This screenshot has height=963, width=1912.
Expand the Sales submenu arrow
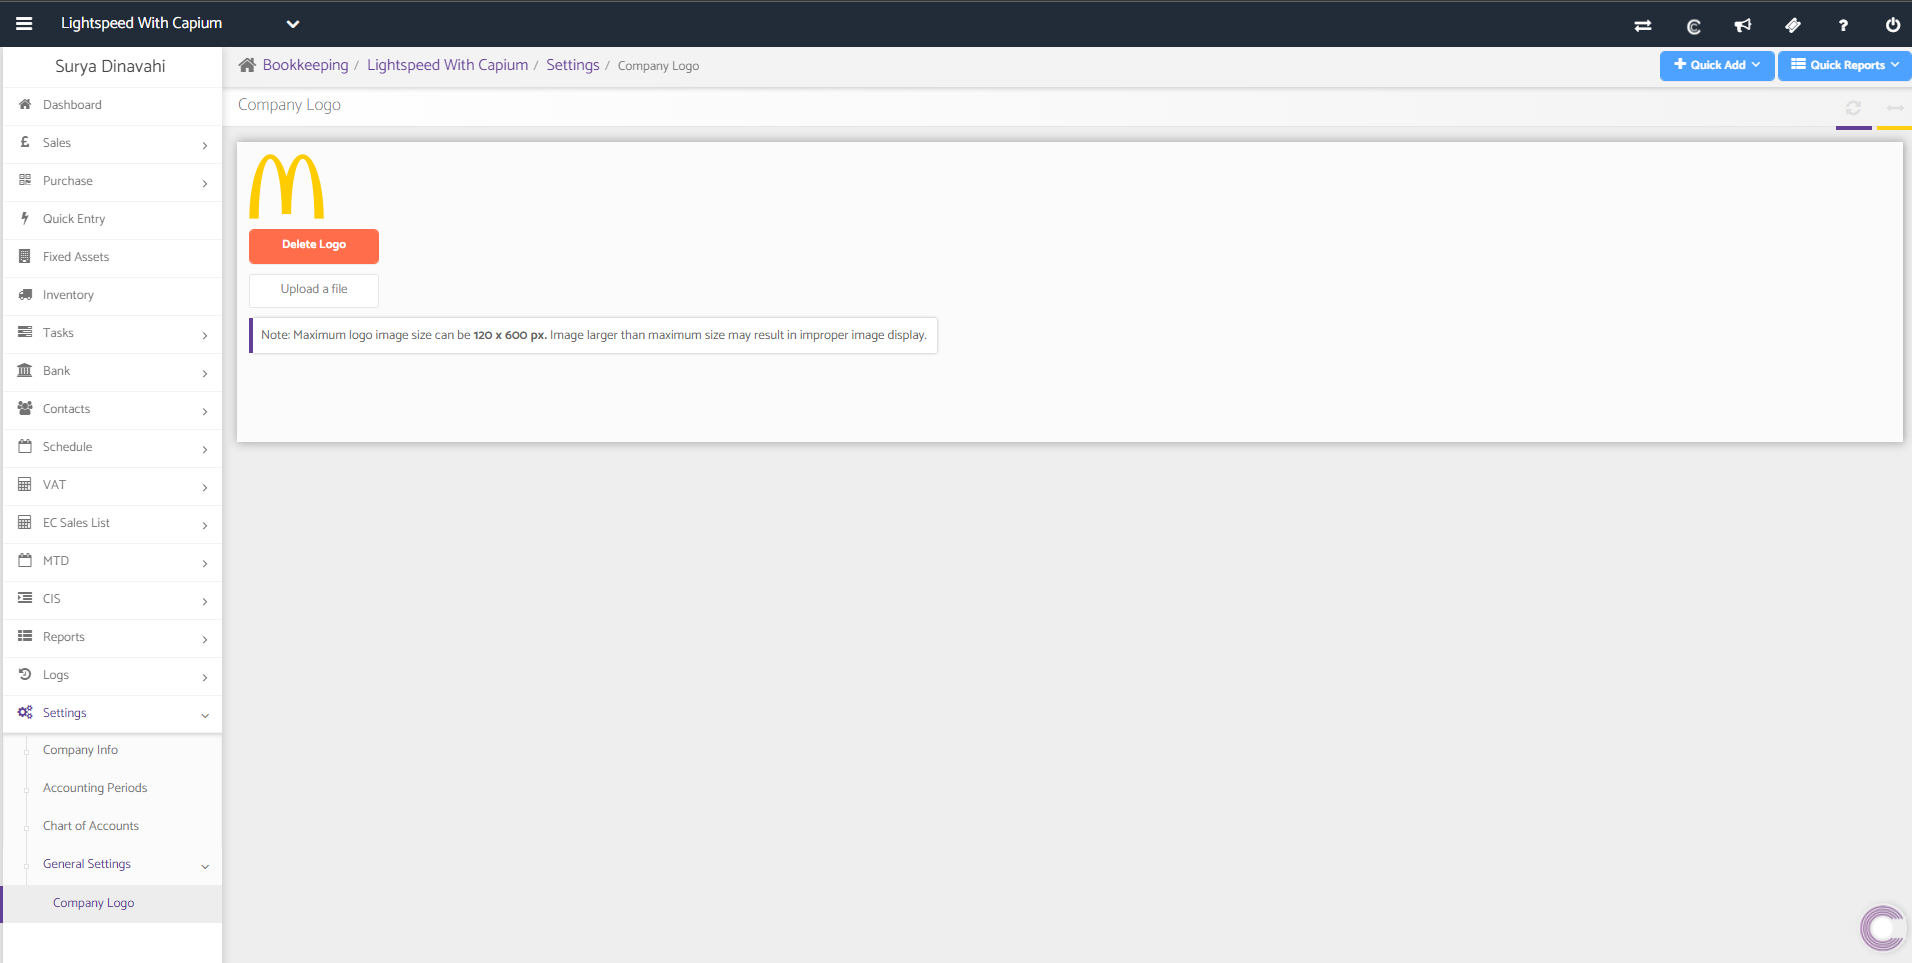coord(205,145)
